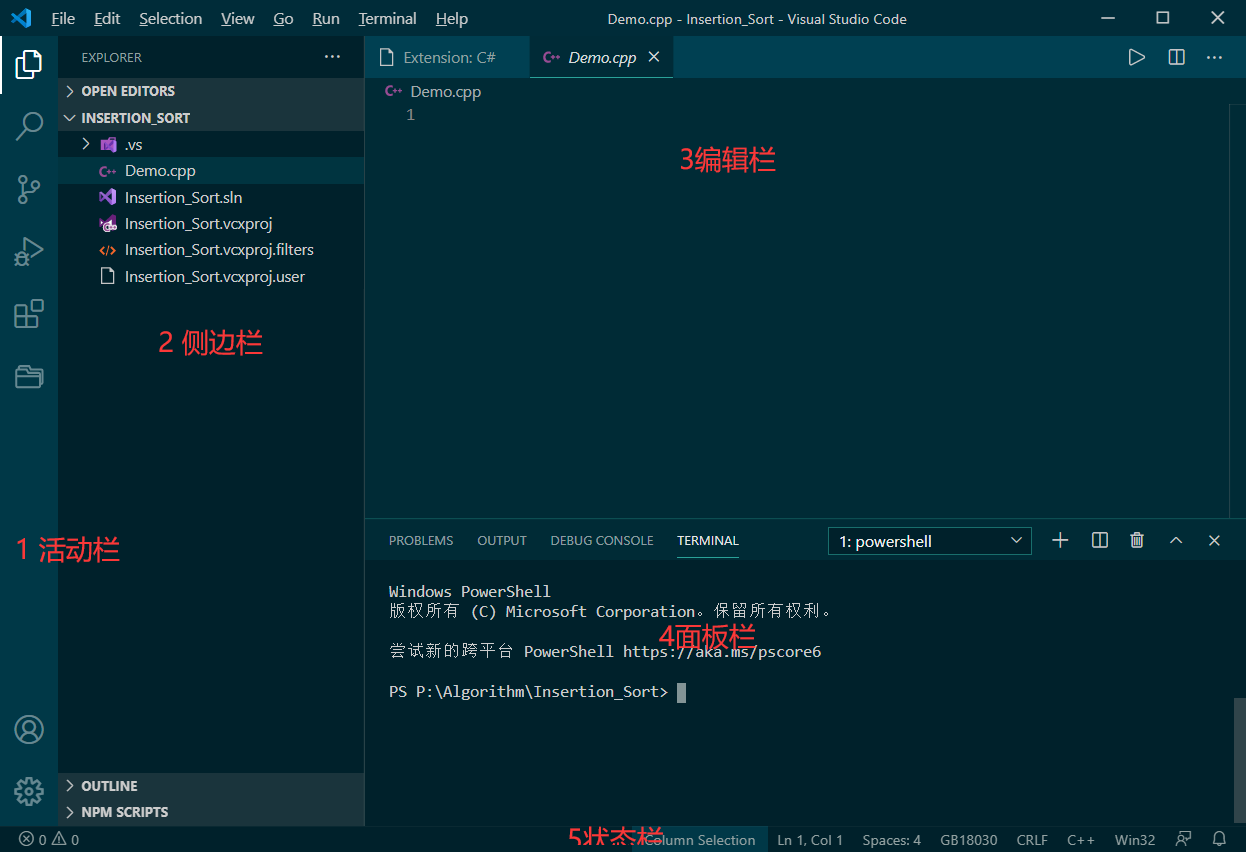Open the Help menu
Image resolution: width=1246 pixels, height=852 pixels.
tap(452, 18)
